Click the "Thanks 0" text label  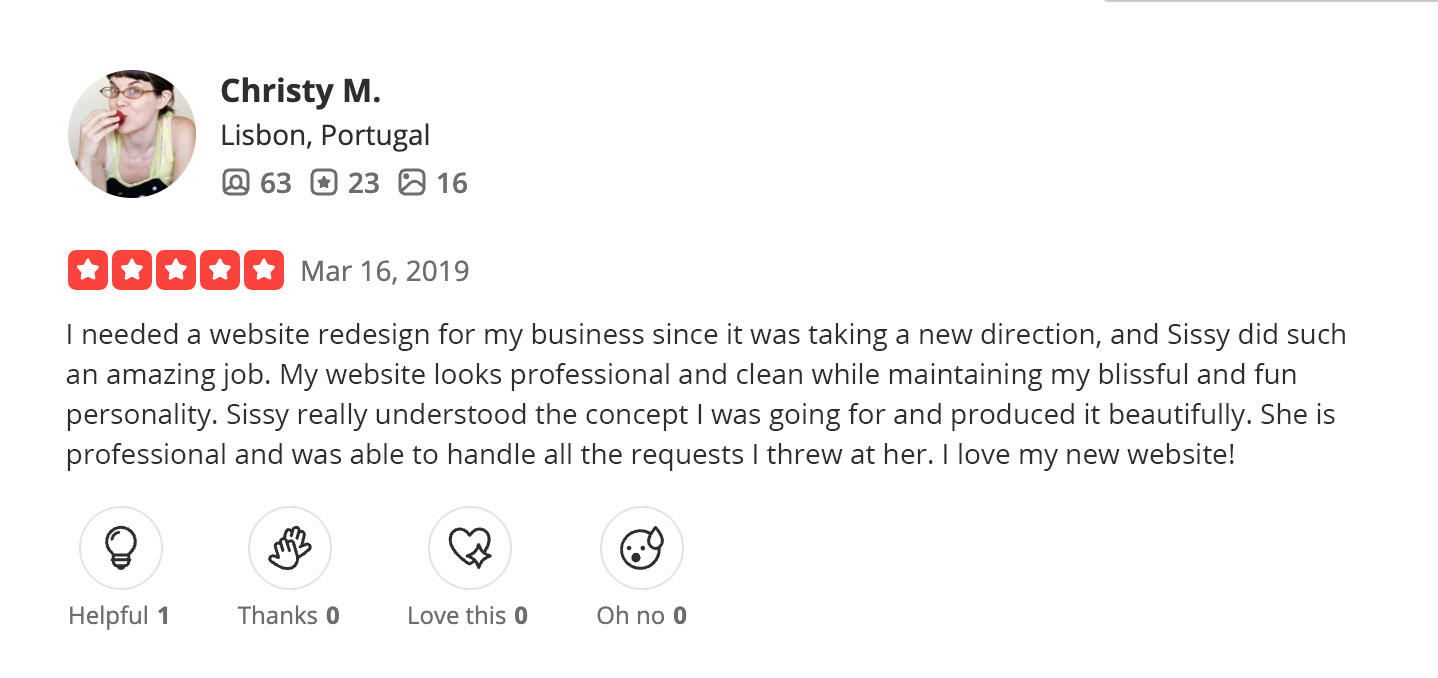(x=288, y=615)
